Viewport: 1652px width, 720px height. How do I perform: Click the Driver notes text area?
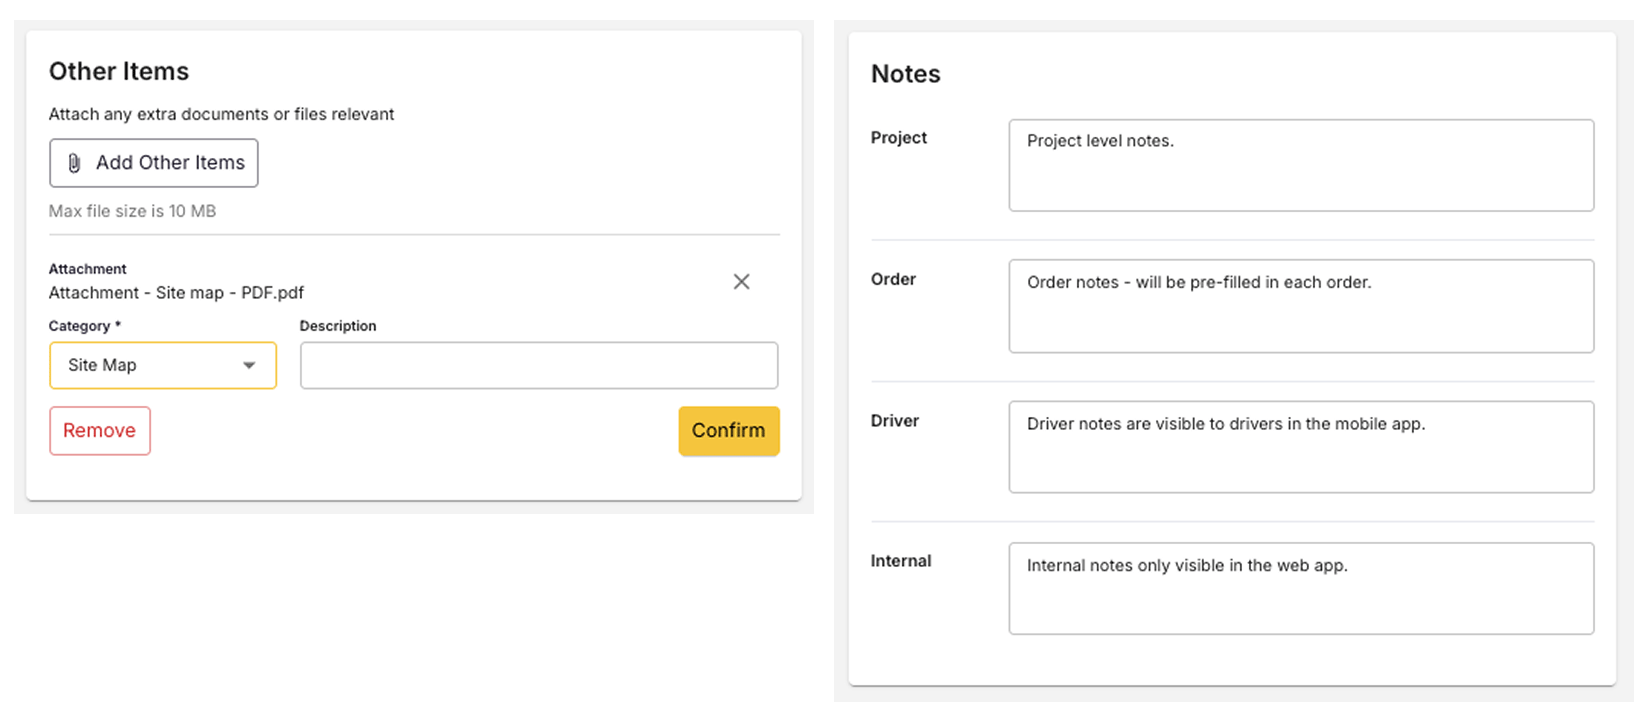(1301, 447)
